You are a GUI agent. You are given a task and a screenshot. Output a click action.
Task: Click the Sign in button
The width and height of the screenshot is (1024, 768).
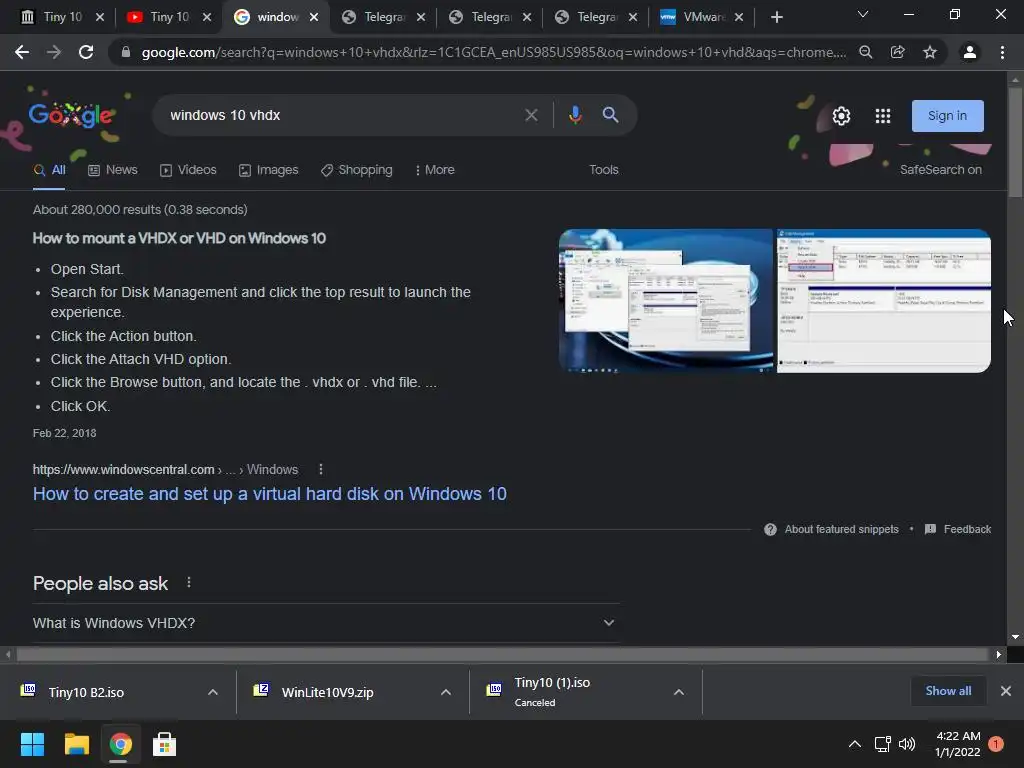click(948, 116)
